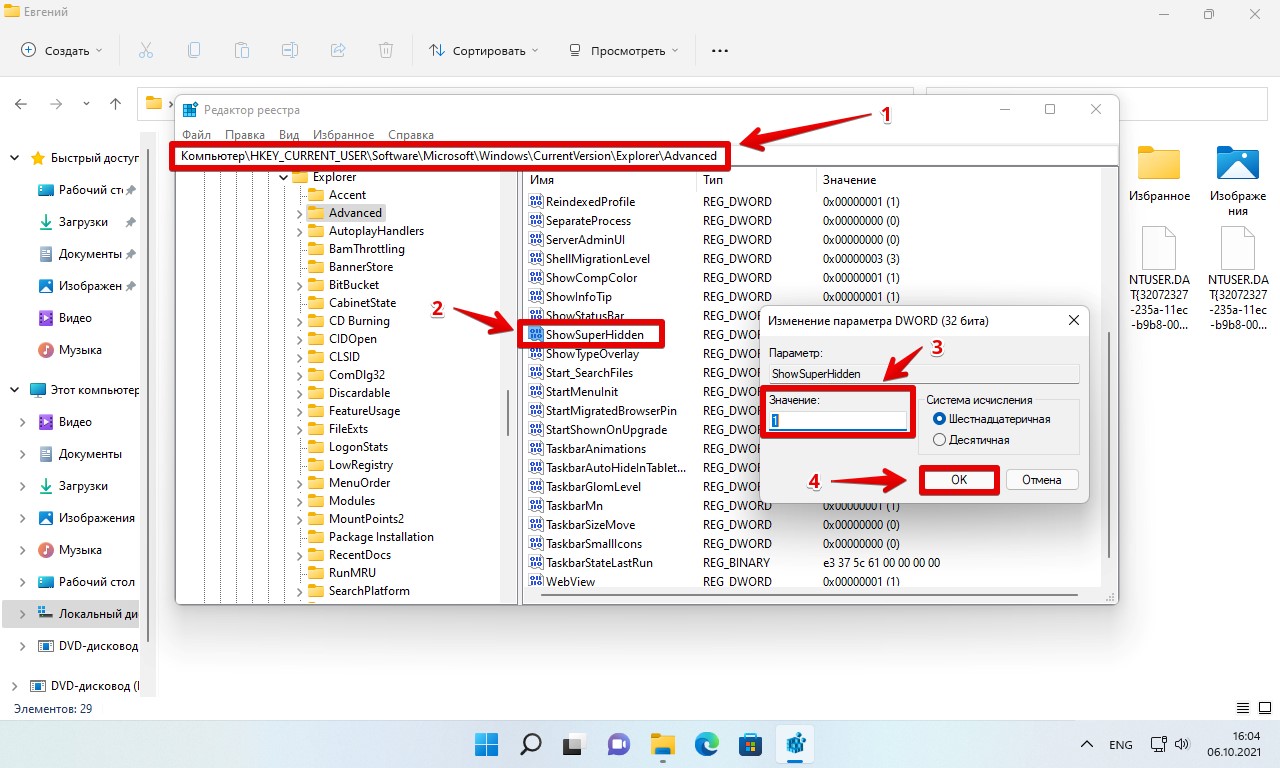
Task: Collapse the Explorer registry key
Action: 283,177
